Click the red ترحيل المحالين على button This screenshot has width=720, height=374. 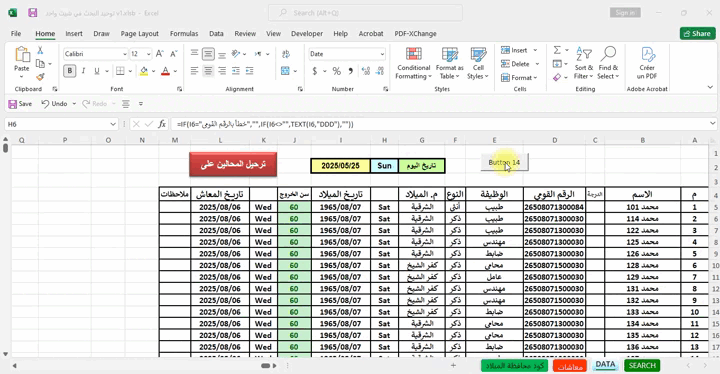click(233, 164)
